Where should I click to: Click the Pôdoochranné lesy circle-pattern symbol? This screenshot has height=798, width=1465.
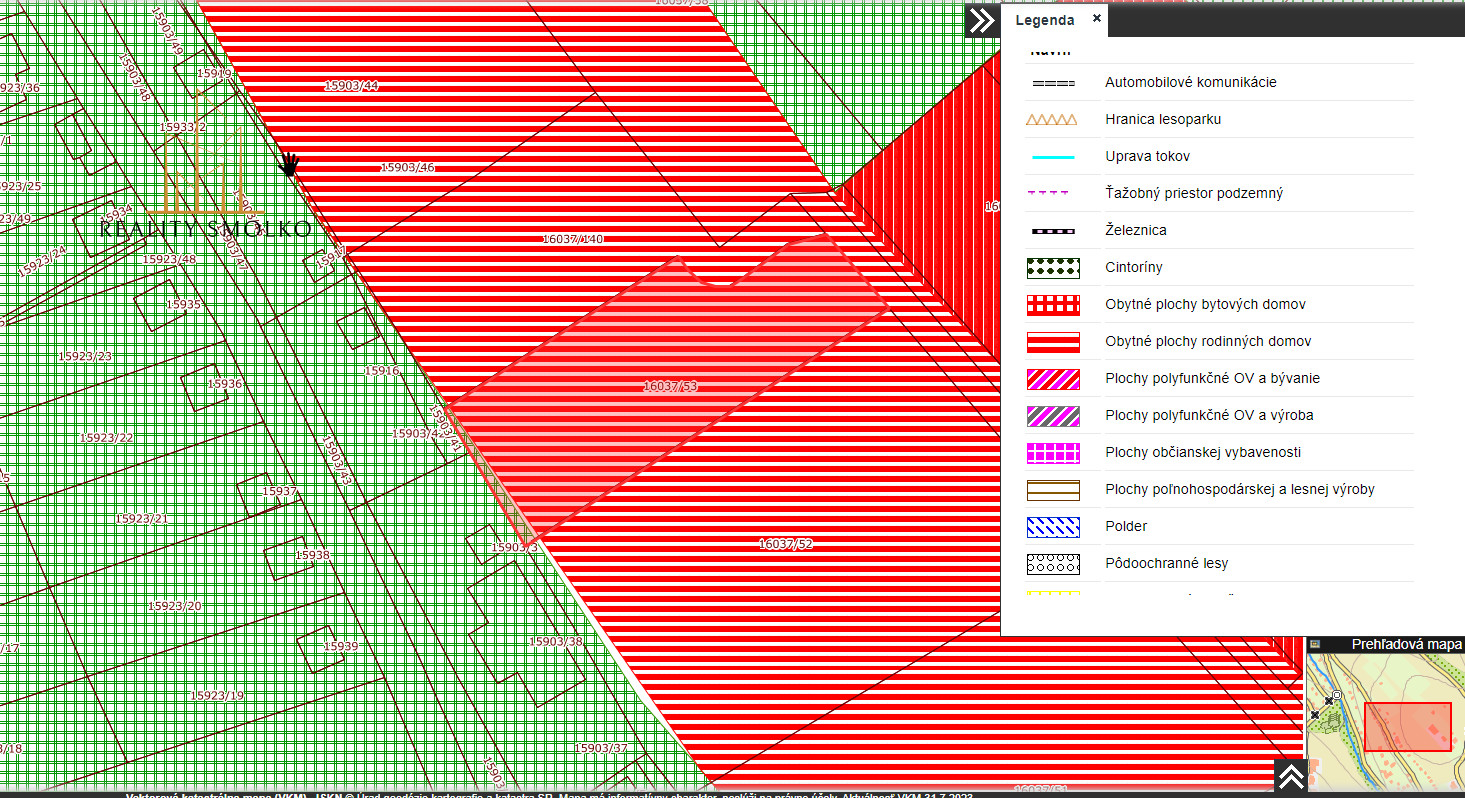1053,564
